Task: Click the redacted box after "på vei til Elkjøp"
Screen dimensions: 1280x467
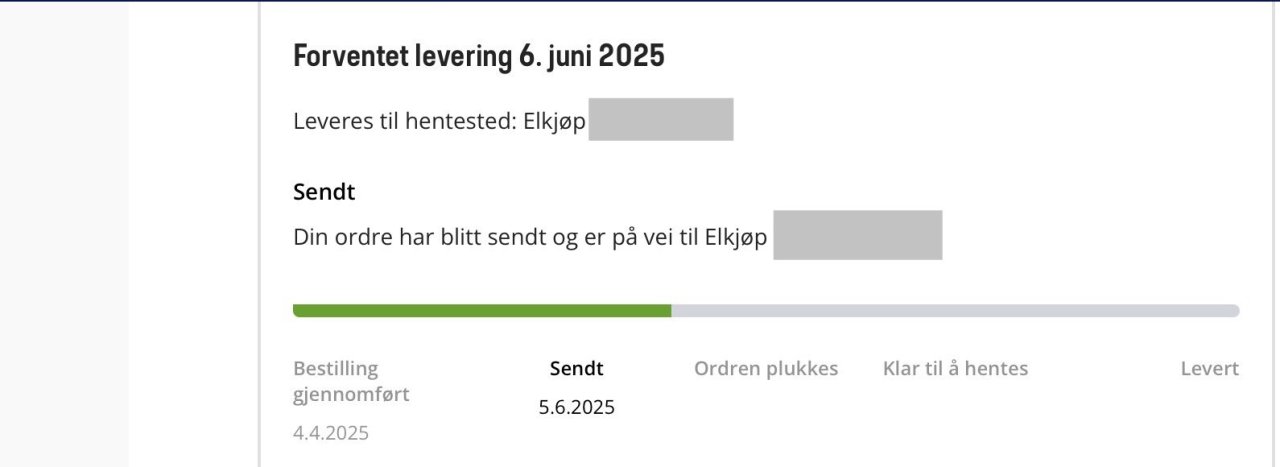Action: [858, 236]
